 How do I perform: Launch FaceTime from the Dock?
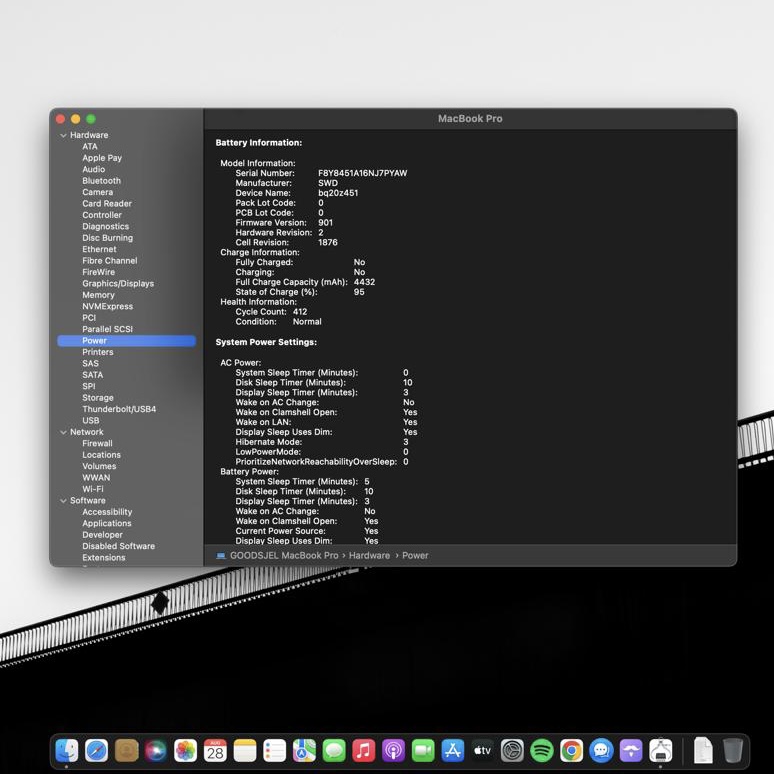(423, 751)
